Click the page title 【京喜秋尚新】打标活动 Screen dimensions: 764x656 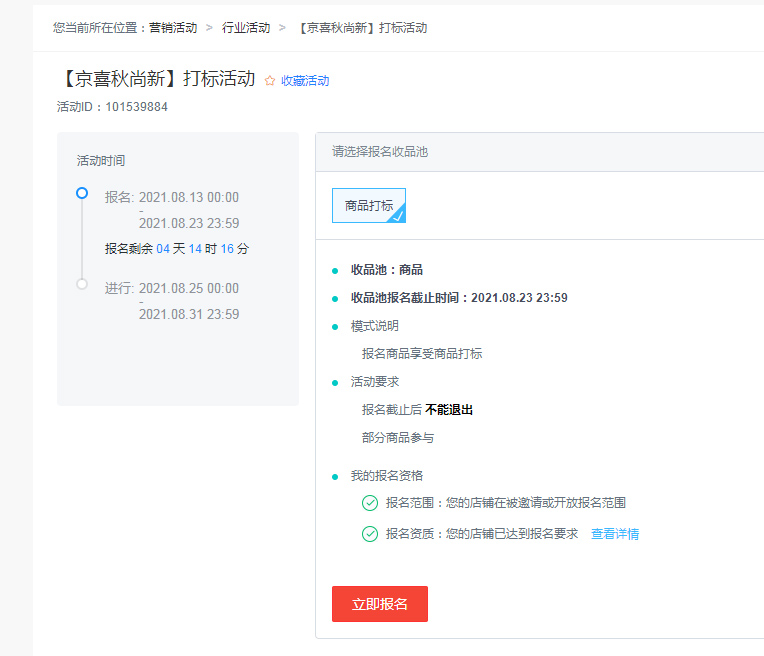click(157, 78)
